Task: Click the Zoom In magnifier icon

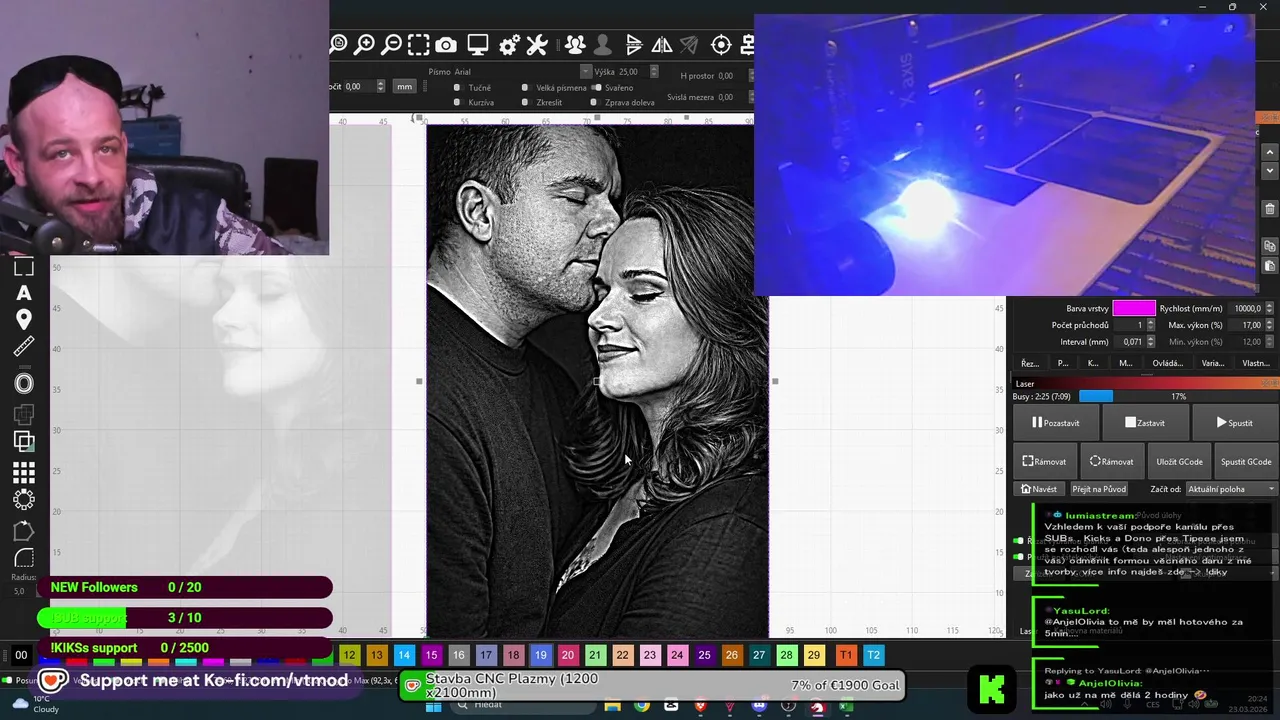Action: click(x=365, y=44)
